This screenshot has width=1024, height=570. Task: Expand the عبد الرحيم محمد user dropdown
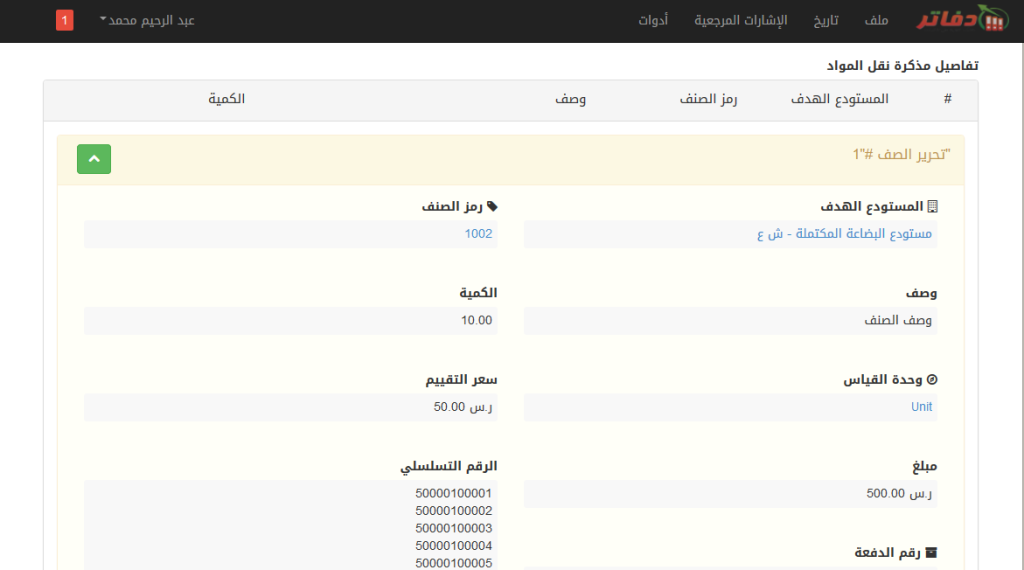(147, 20)
